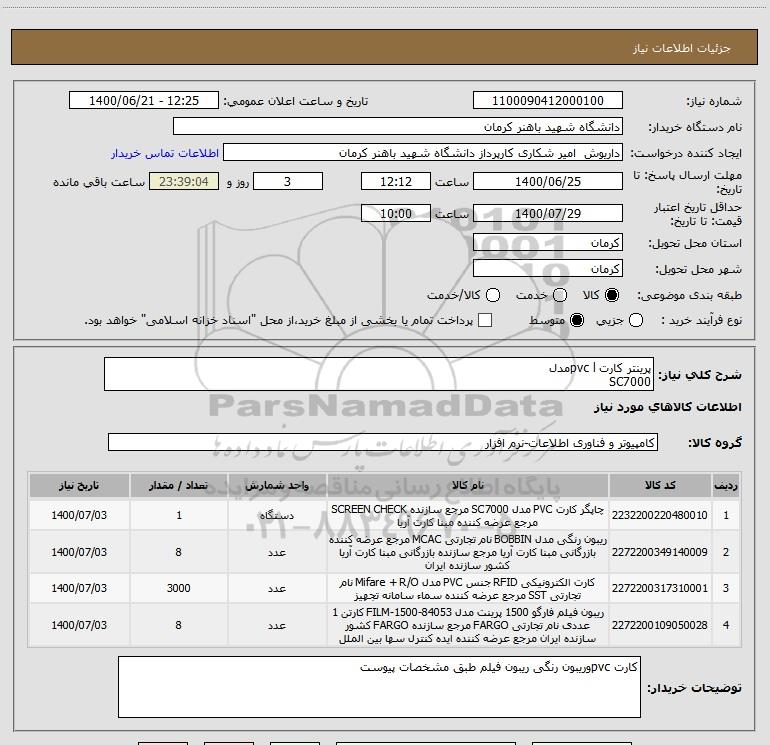The height and width of the screenshot is (745, 770).
Task: Click the تاریخ نیاز column header
Action: (79, 486)
